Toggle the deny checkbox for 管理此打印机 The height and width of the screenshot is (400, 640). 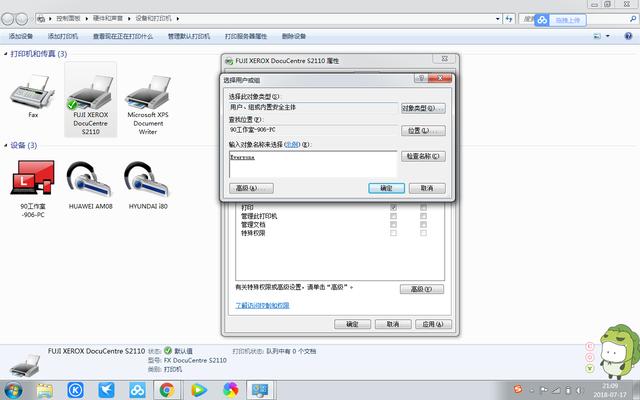(423, 216)
